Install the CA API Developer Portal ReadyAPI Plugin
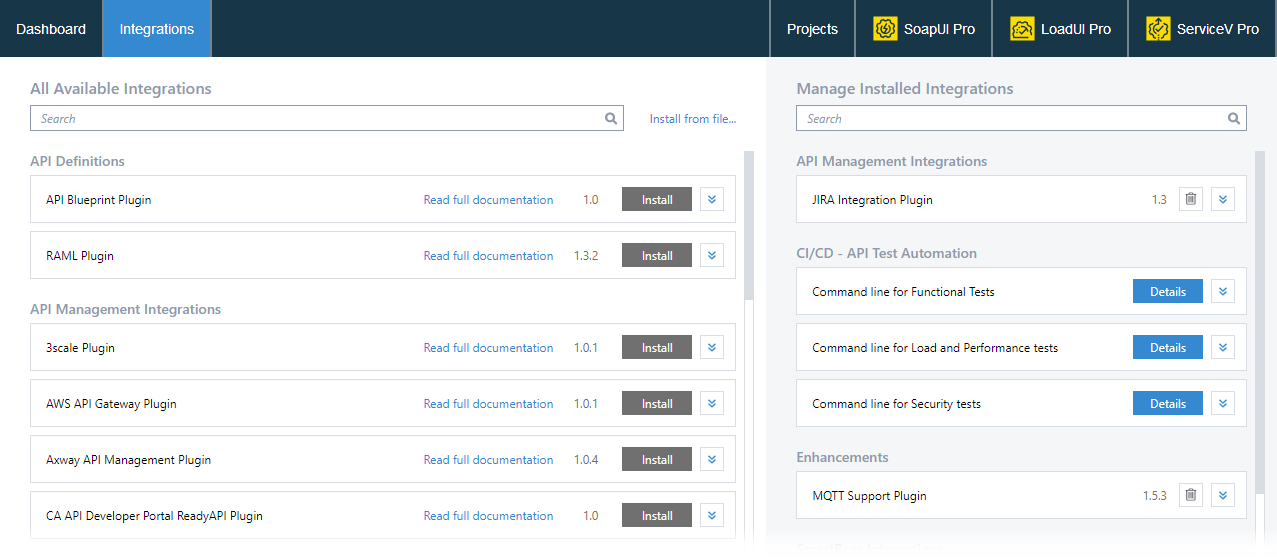 click(657, 515)
